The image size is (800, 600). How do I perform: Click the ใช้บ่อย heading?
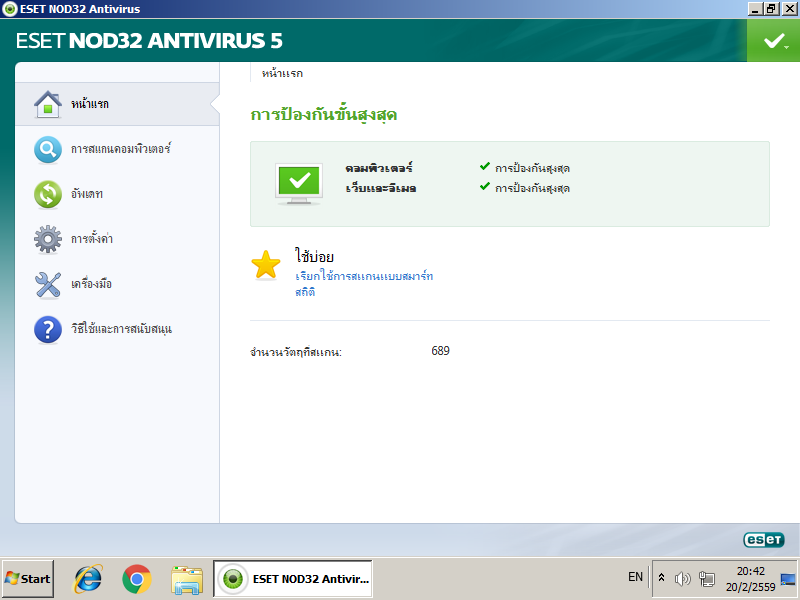point(314,256)
